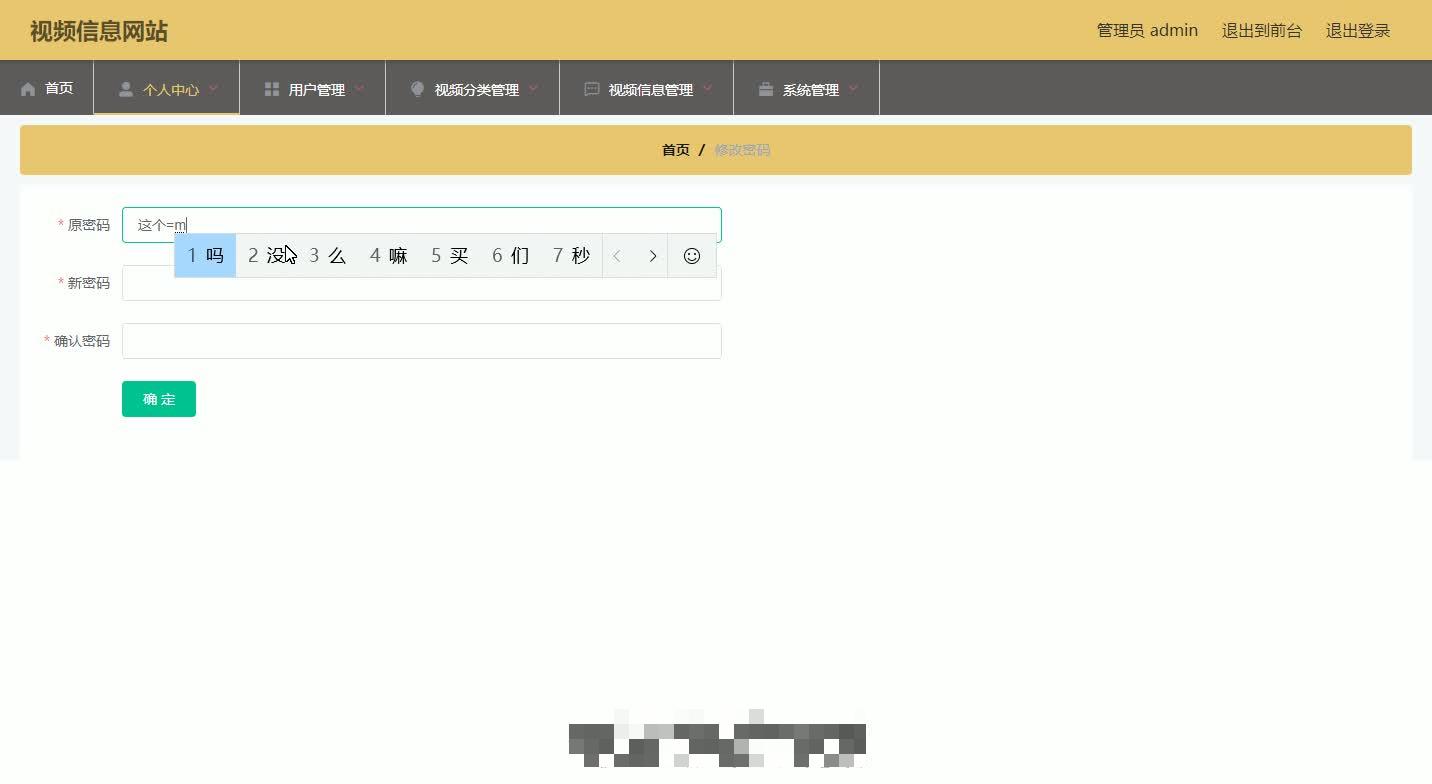Select IME candidate 1 吗
The width and height of the screenshot is (1432, 784).
(205, 256)
